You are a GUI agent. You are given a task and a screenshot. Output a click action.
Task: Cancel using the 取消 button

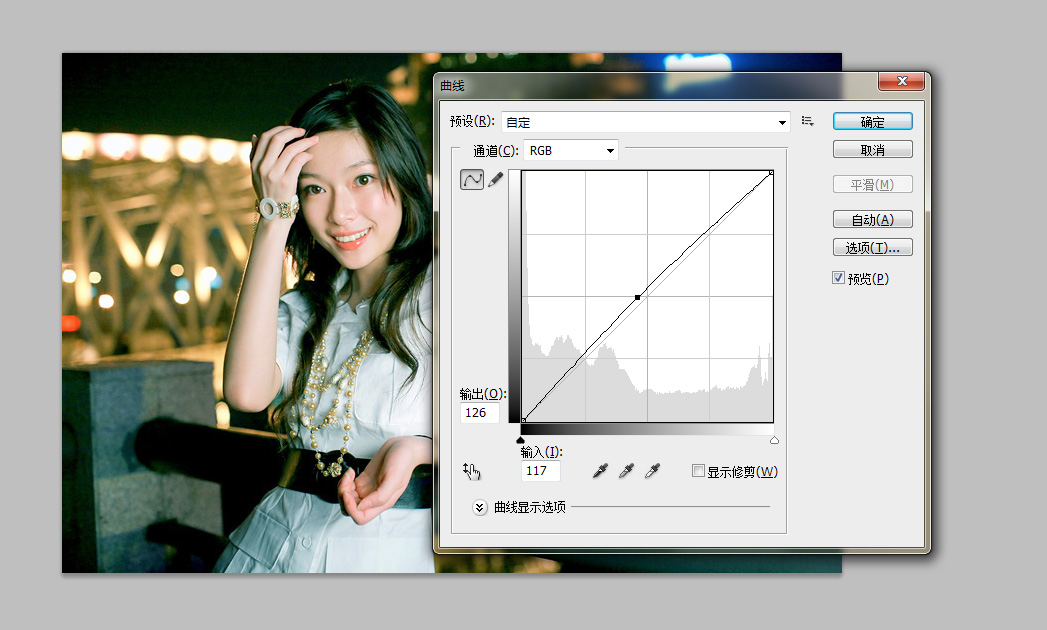(x=872, y=150)
